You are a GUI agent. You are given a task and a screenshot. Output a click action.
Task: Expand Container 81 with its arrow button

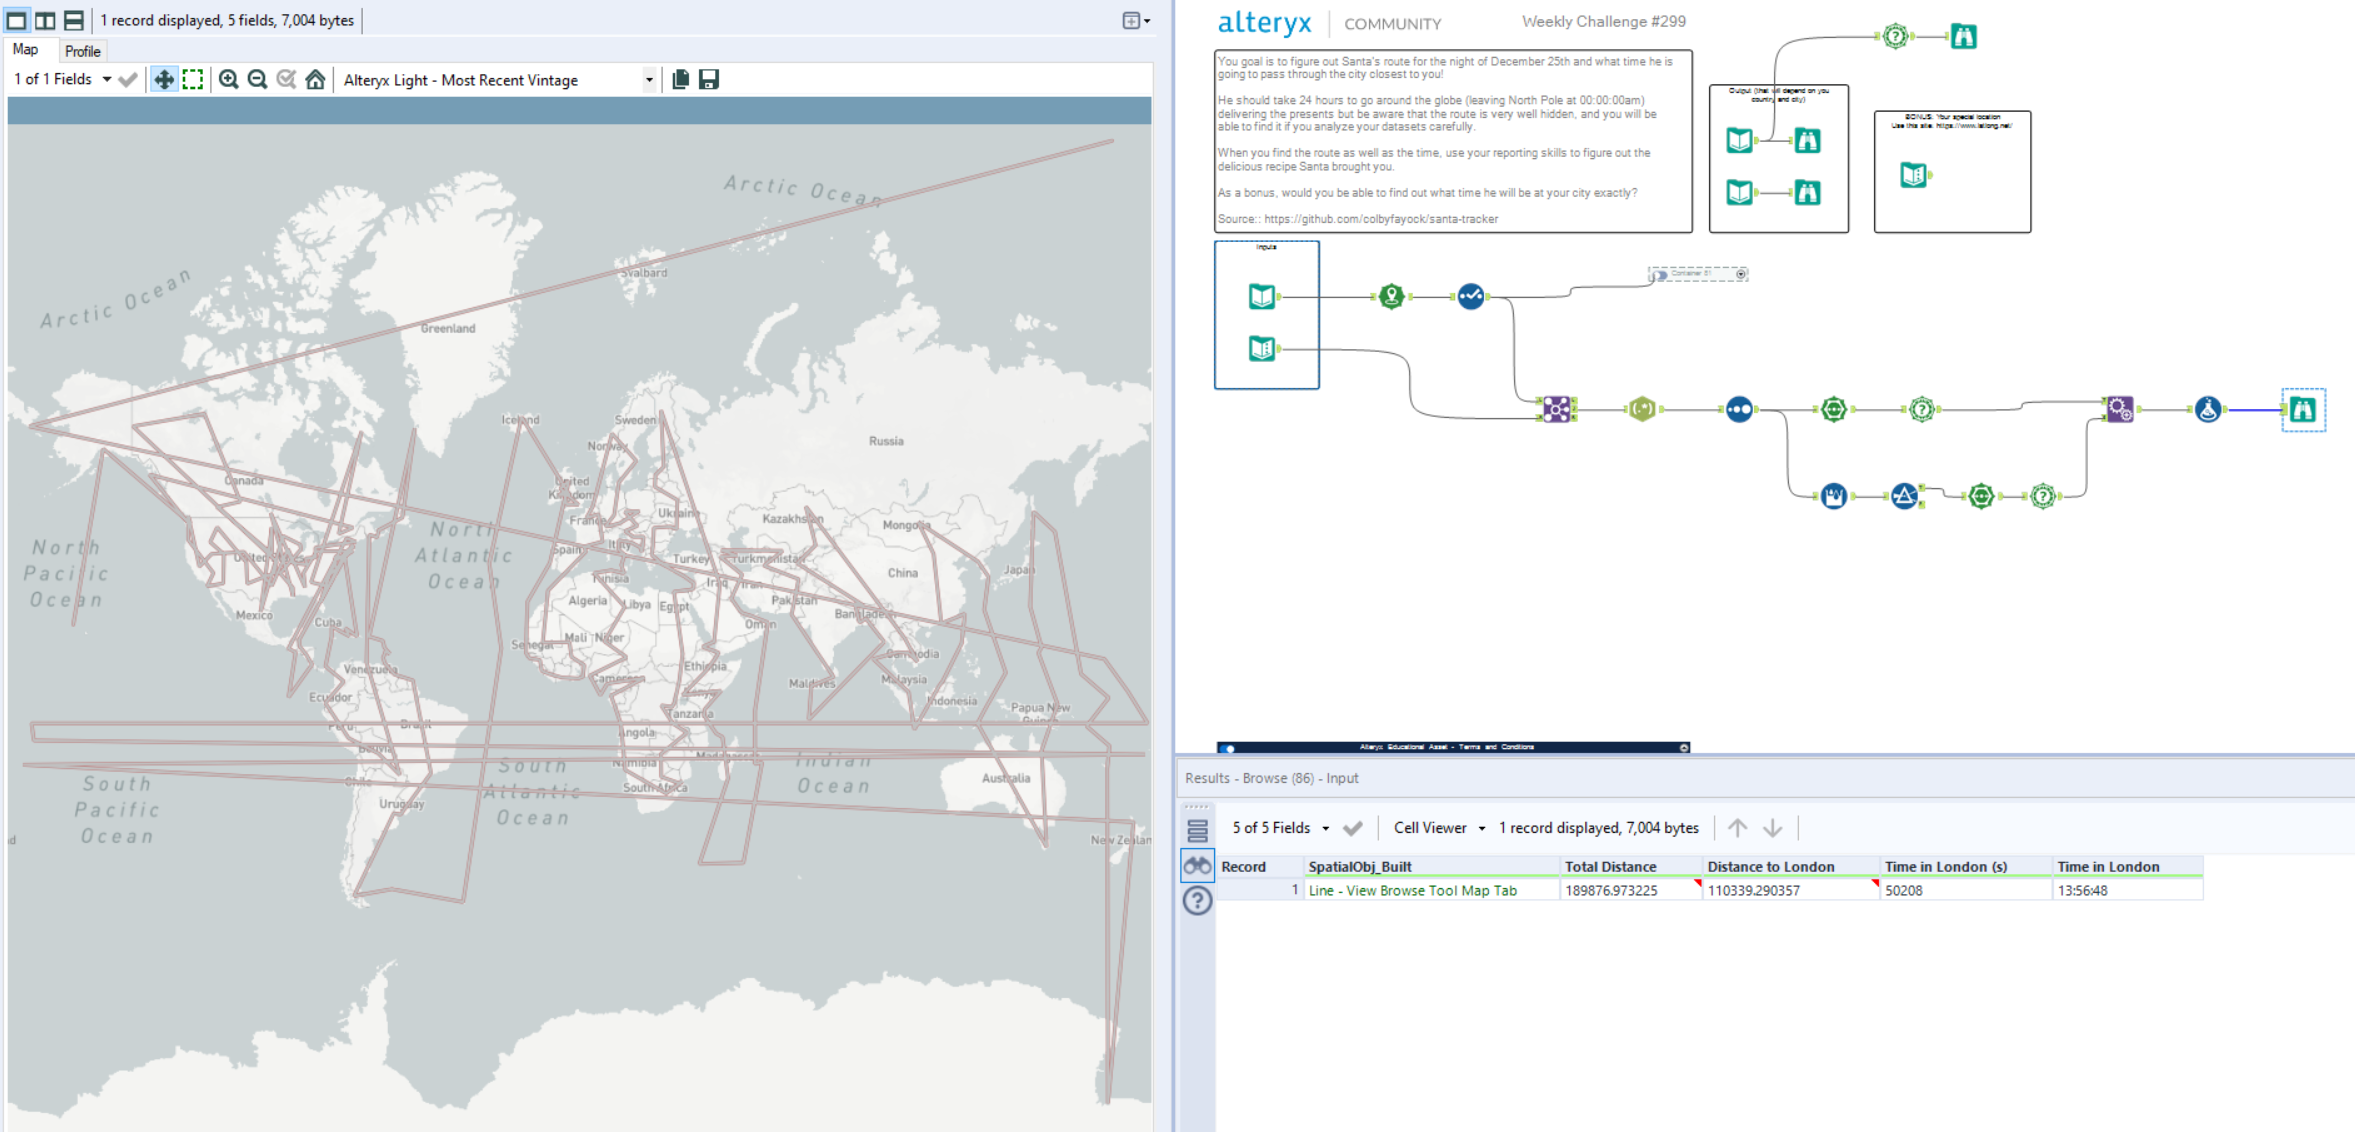click(1741, 274)
